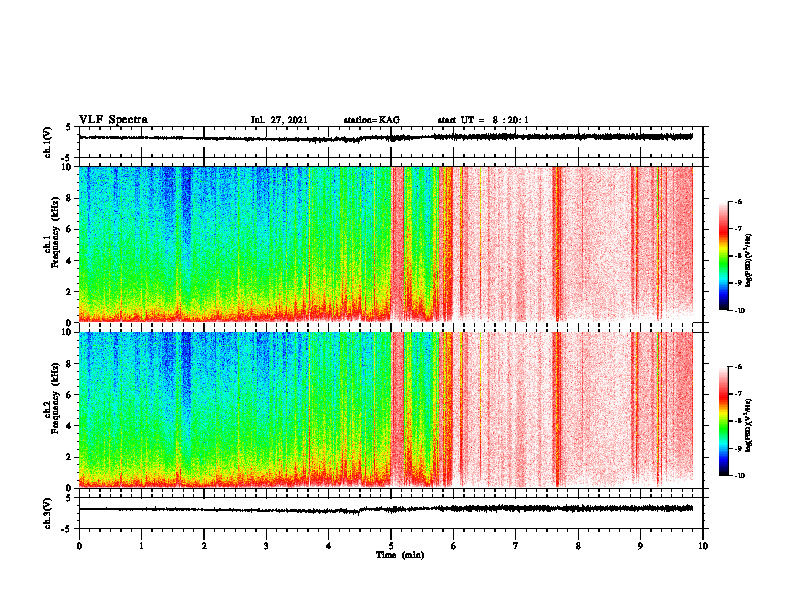
Task: Click the "station=KAG" header label
Action: click(371, 120)
